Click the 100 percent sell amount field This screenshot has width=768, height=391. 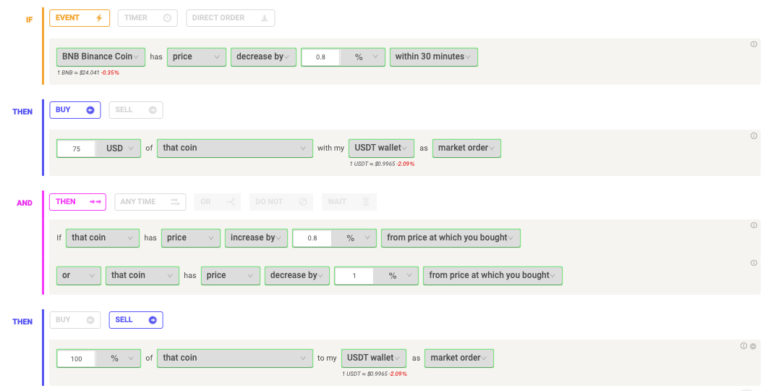click(76, 359)
